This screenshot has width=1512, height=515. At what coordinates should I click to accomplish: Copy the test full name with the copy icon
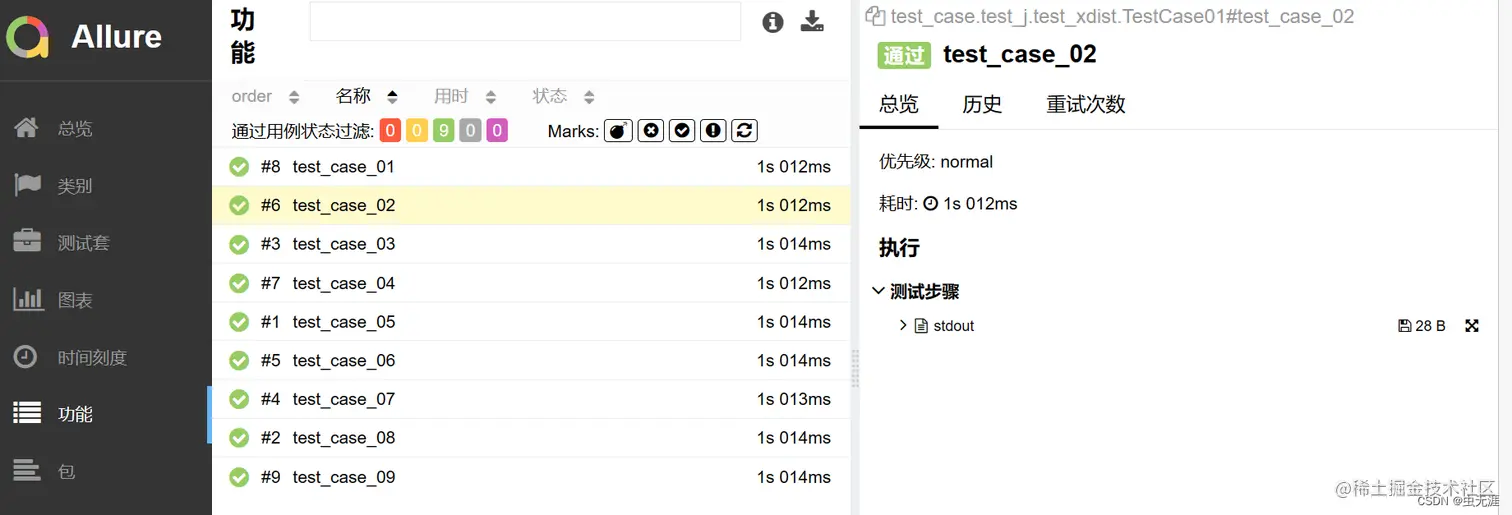876,16
